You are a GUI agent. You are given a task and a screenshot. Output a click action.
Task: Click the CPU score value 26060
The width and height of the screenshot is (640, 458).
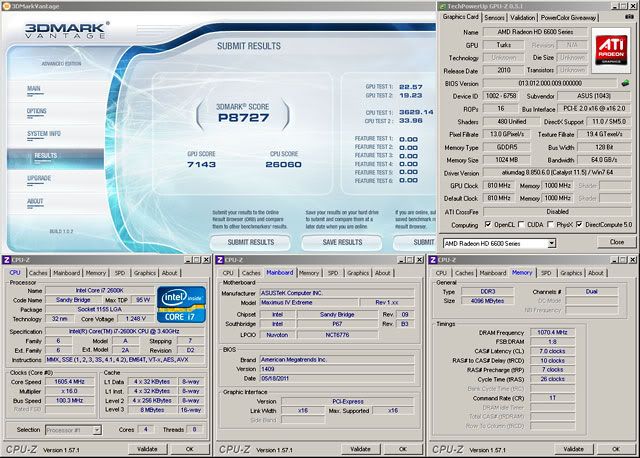[283, 165]
